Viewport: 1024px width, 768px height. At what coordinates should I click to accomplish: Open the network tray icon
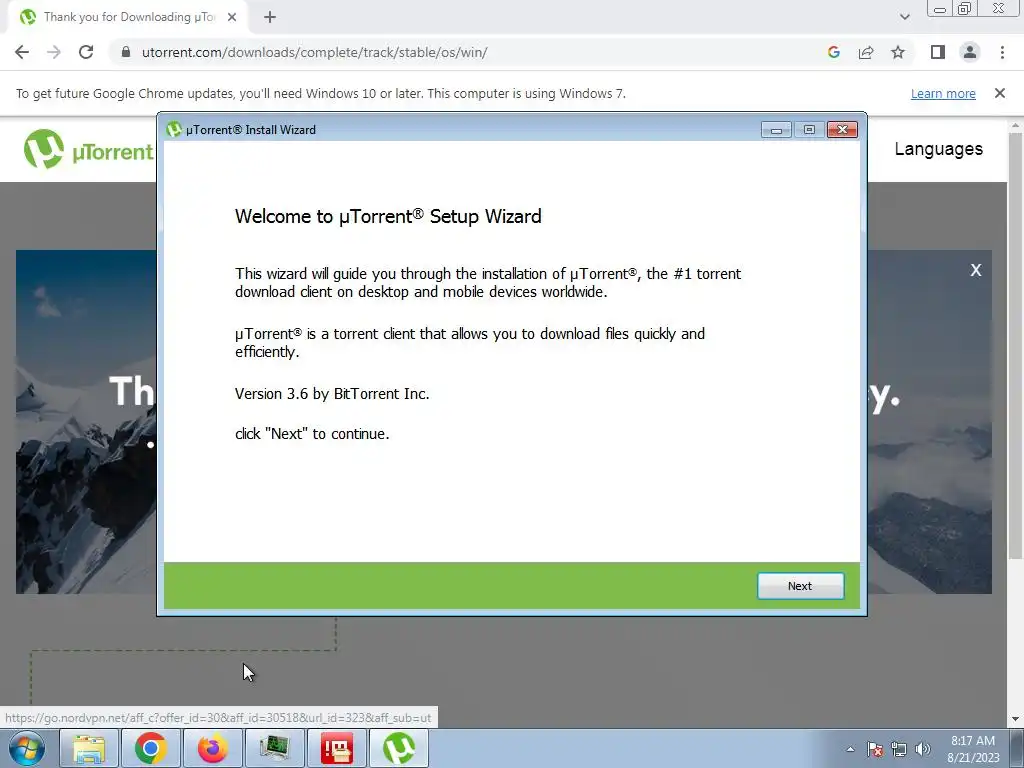coord(899,749)
